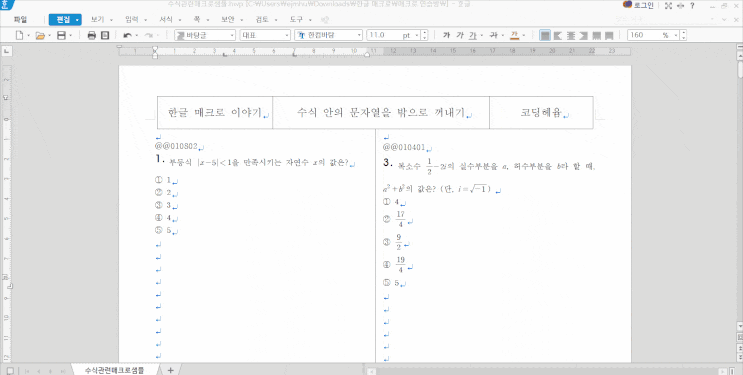Expand the underline style dropdown arrow

[x=481, y=36]
